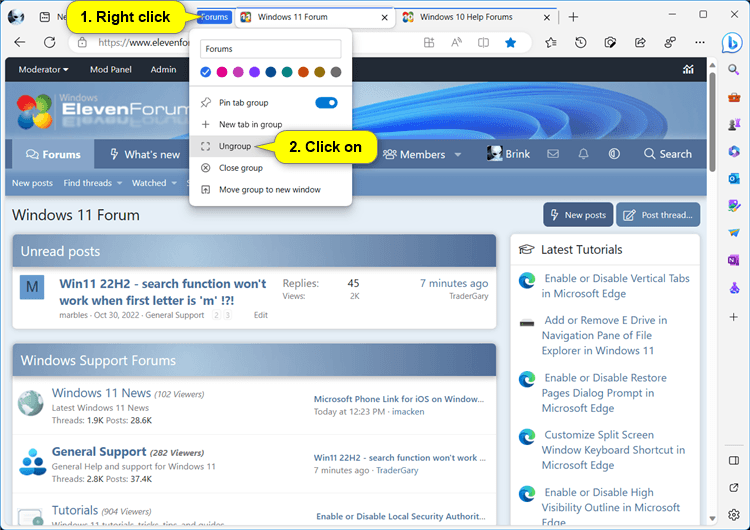Open browser History icon
The width and height of the screenshot is (750, 530).
click(581, 43)
